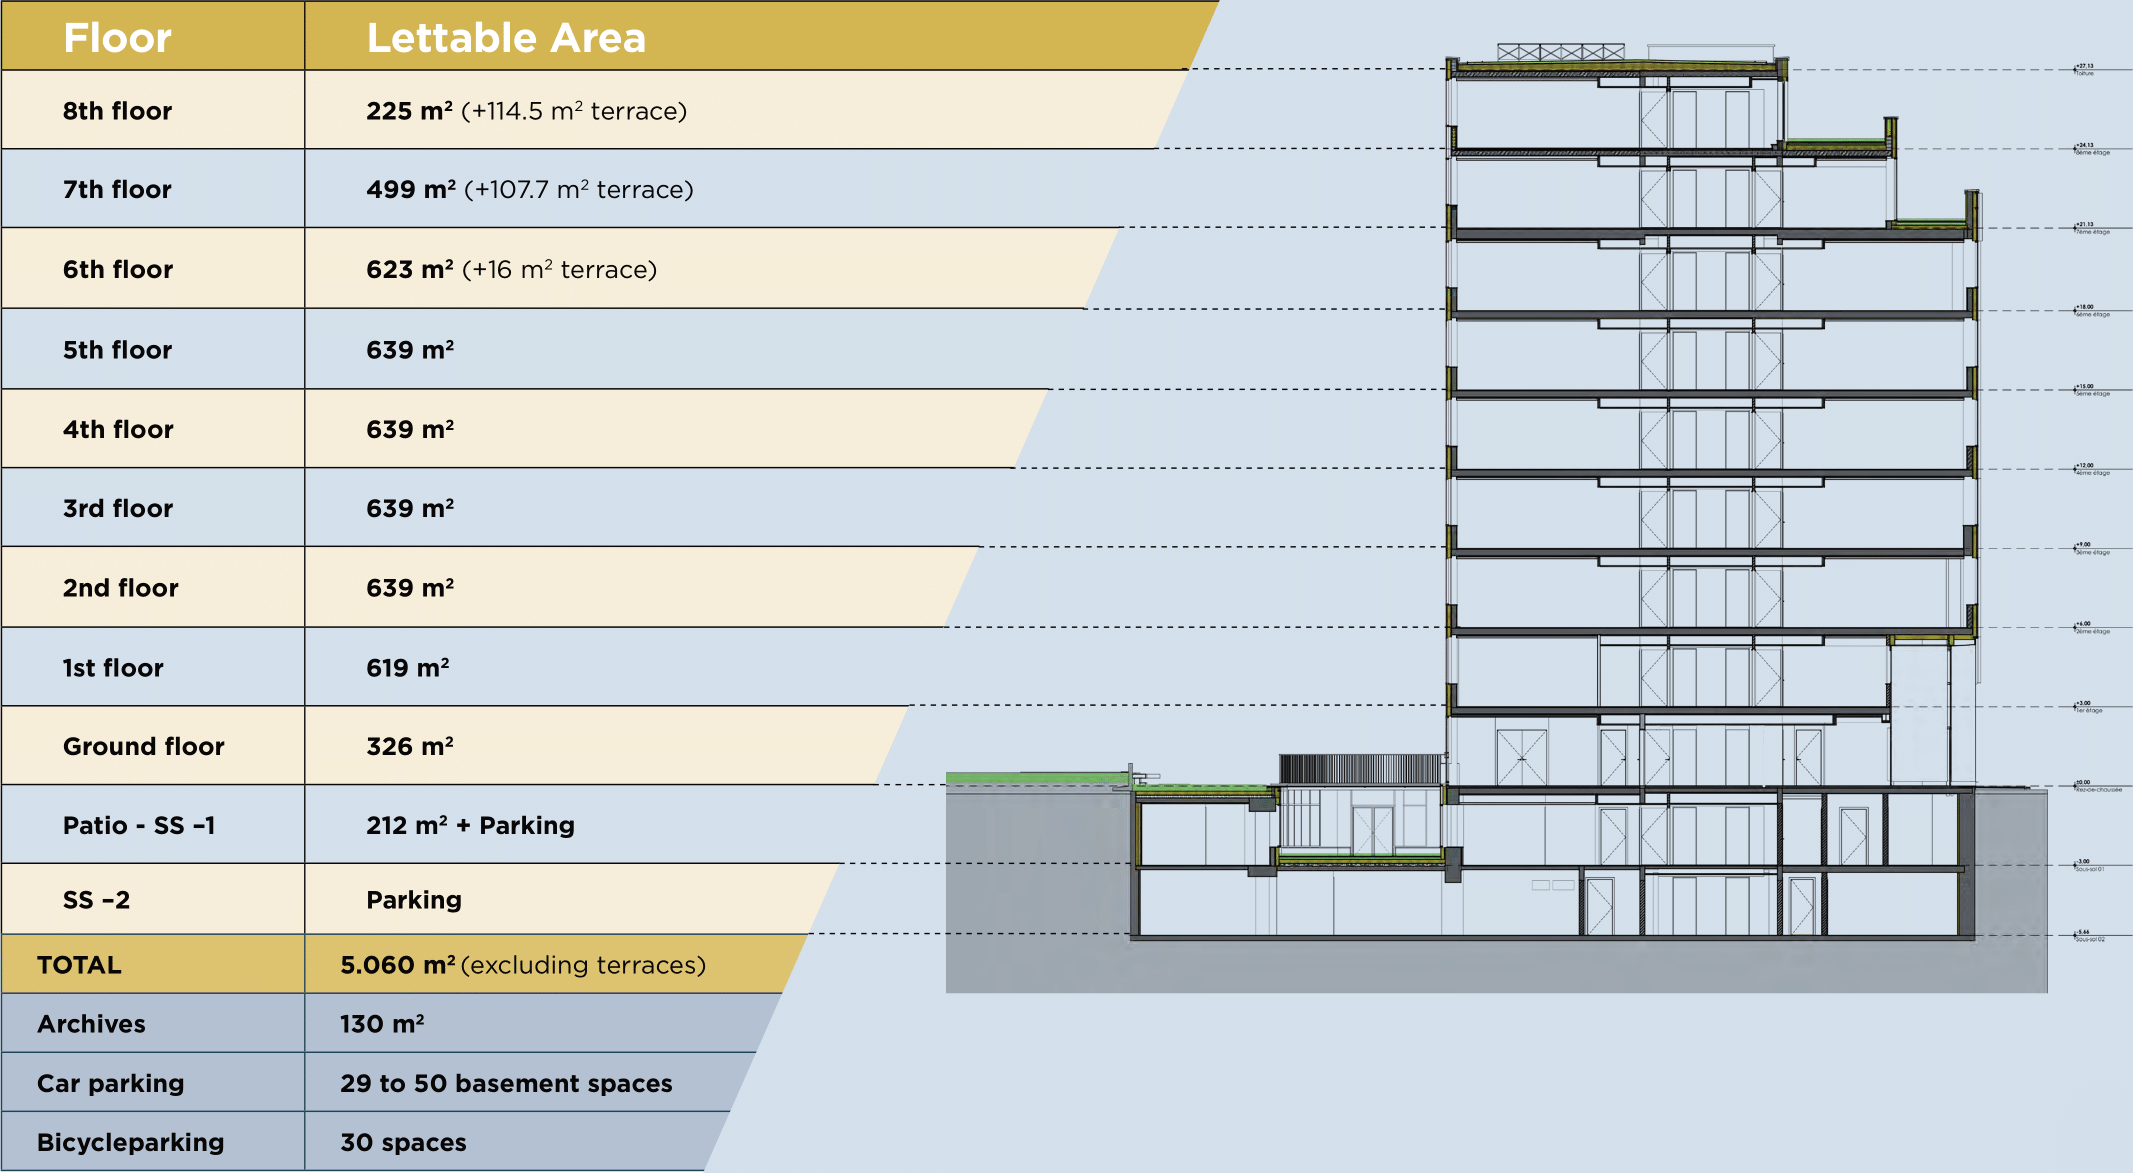The image size is (2133, 1173).
Task: Click the 1st floor 619 m² value
Action: coord(408,668)
